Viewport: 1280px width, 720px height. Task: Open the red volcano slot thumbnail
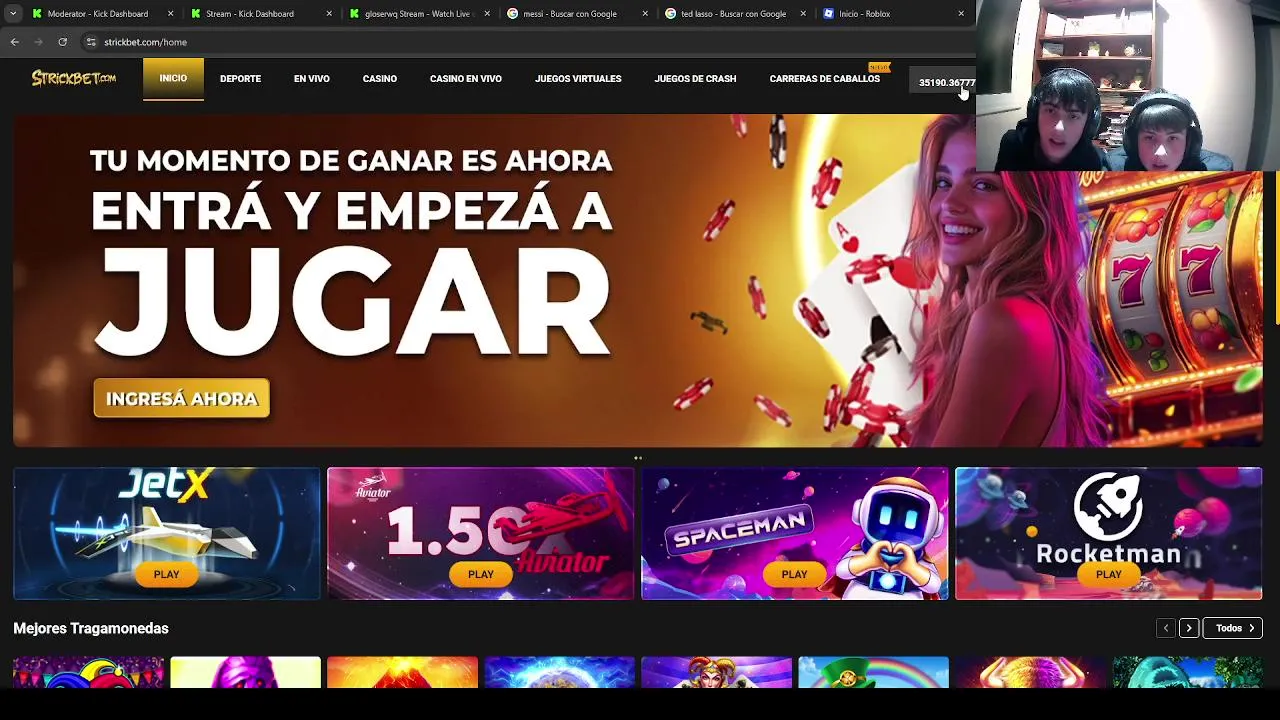click(x=402, y=672)
